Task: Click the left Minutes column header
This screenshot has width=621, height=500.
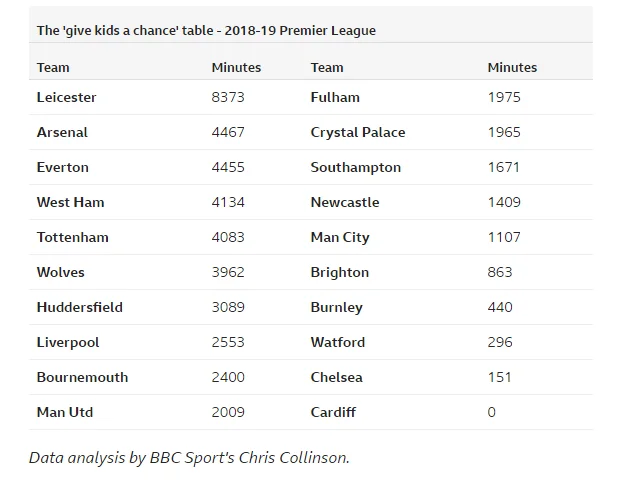Action: (x=236, y=67)
